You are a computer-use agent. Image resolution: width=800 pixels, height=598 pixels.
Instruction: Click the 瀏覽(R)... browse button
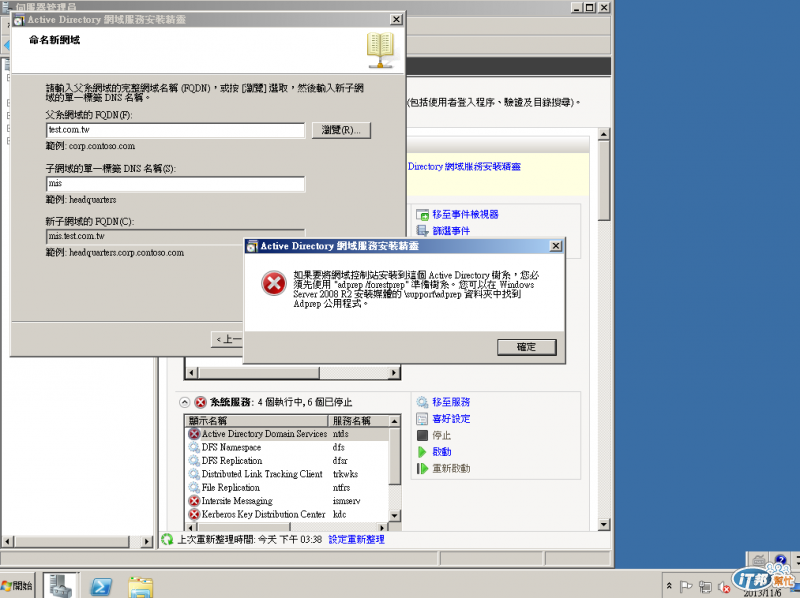(x=341, y=130)
